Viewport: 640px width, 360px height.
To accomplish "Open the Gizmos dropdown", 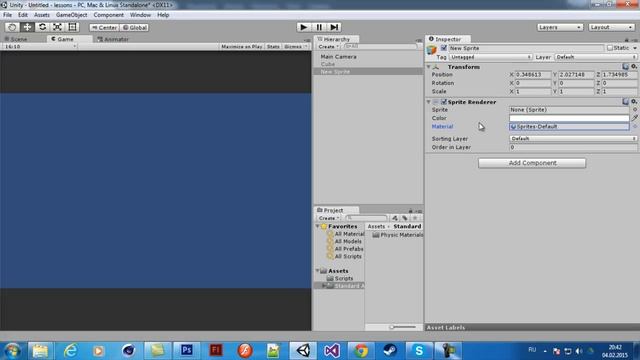I will [296, 47].
